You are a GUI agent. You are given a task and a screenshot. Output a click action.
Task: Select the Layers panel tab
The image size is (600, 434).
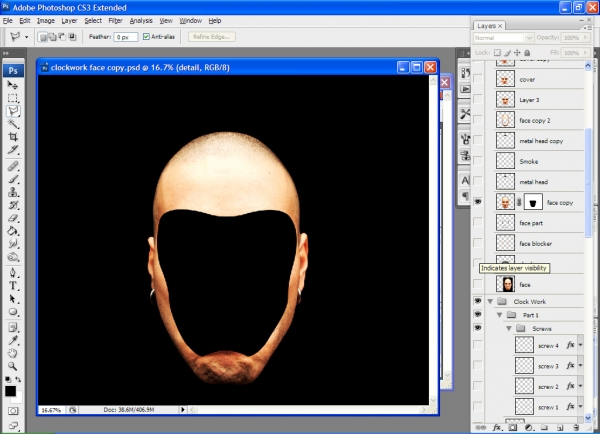[x=489, y=26]
